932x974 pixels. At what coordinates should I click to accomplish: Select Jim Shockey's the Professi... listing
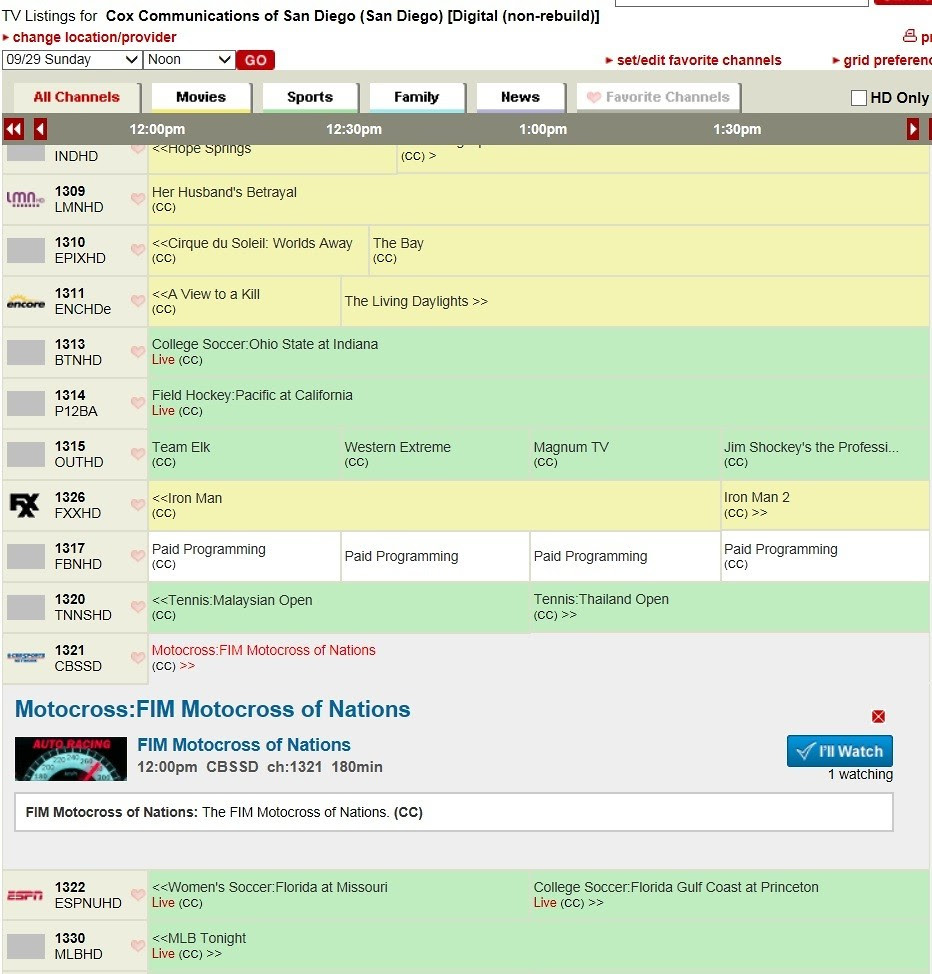(x=811, y=447)
